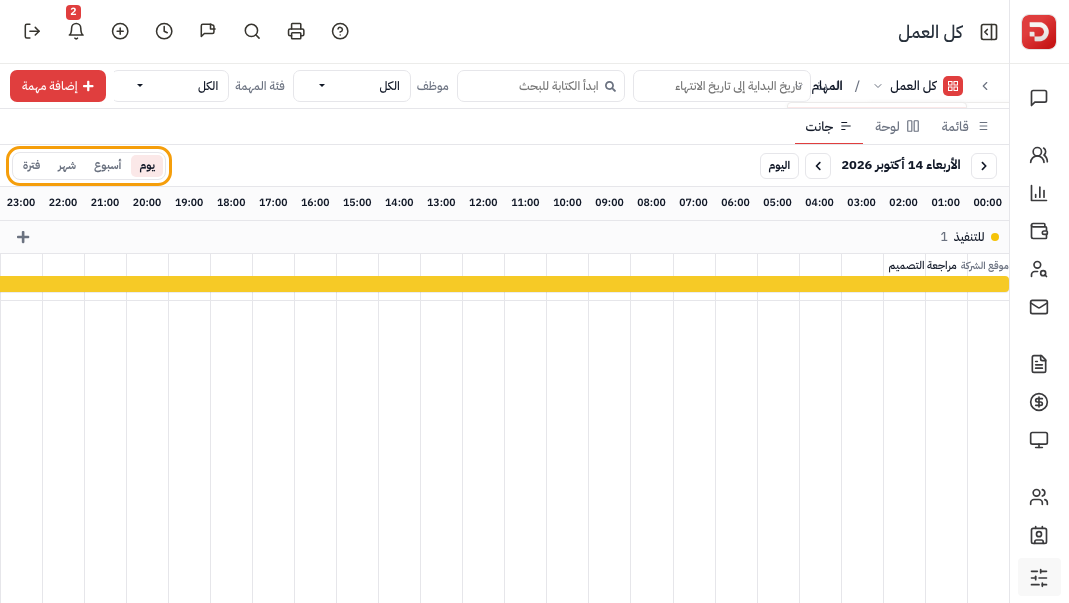Click the start-to-end date range field

[x=722, y=86]
